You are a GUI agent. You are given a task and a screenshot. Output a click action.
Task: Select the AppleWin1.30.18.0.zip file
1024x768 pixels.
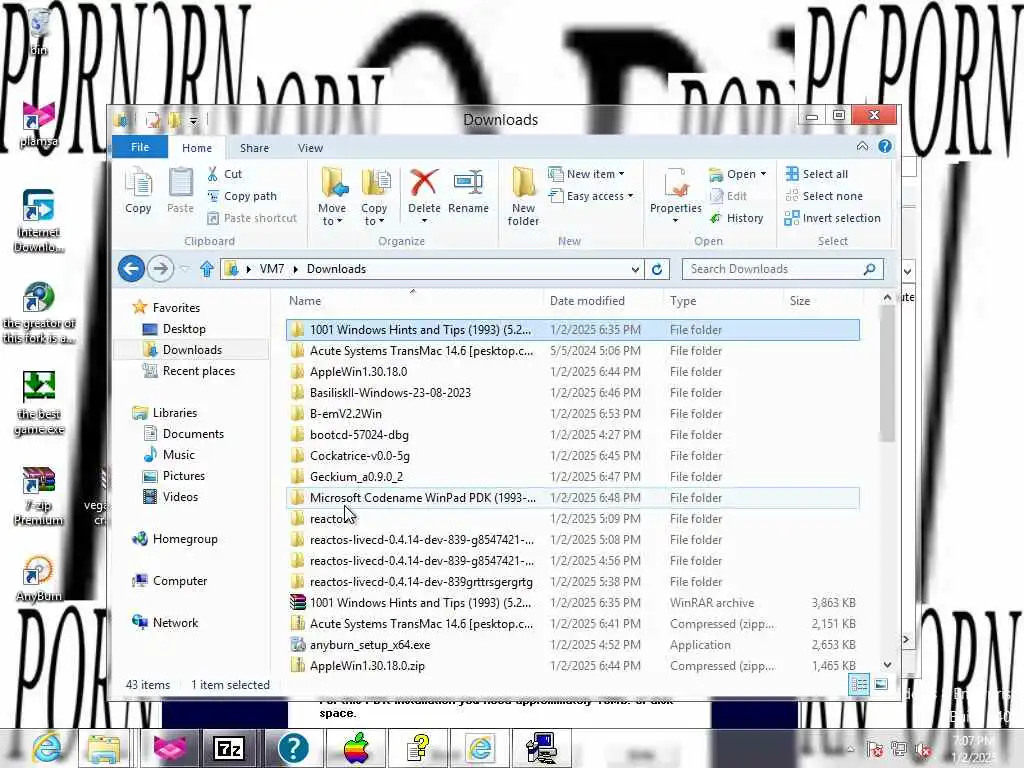[x=573, y=665]
